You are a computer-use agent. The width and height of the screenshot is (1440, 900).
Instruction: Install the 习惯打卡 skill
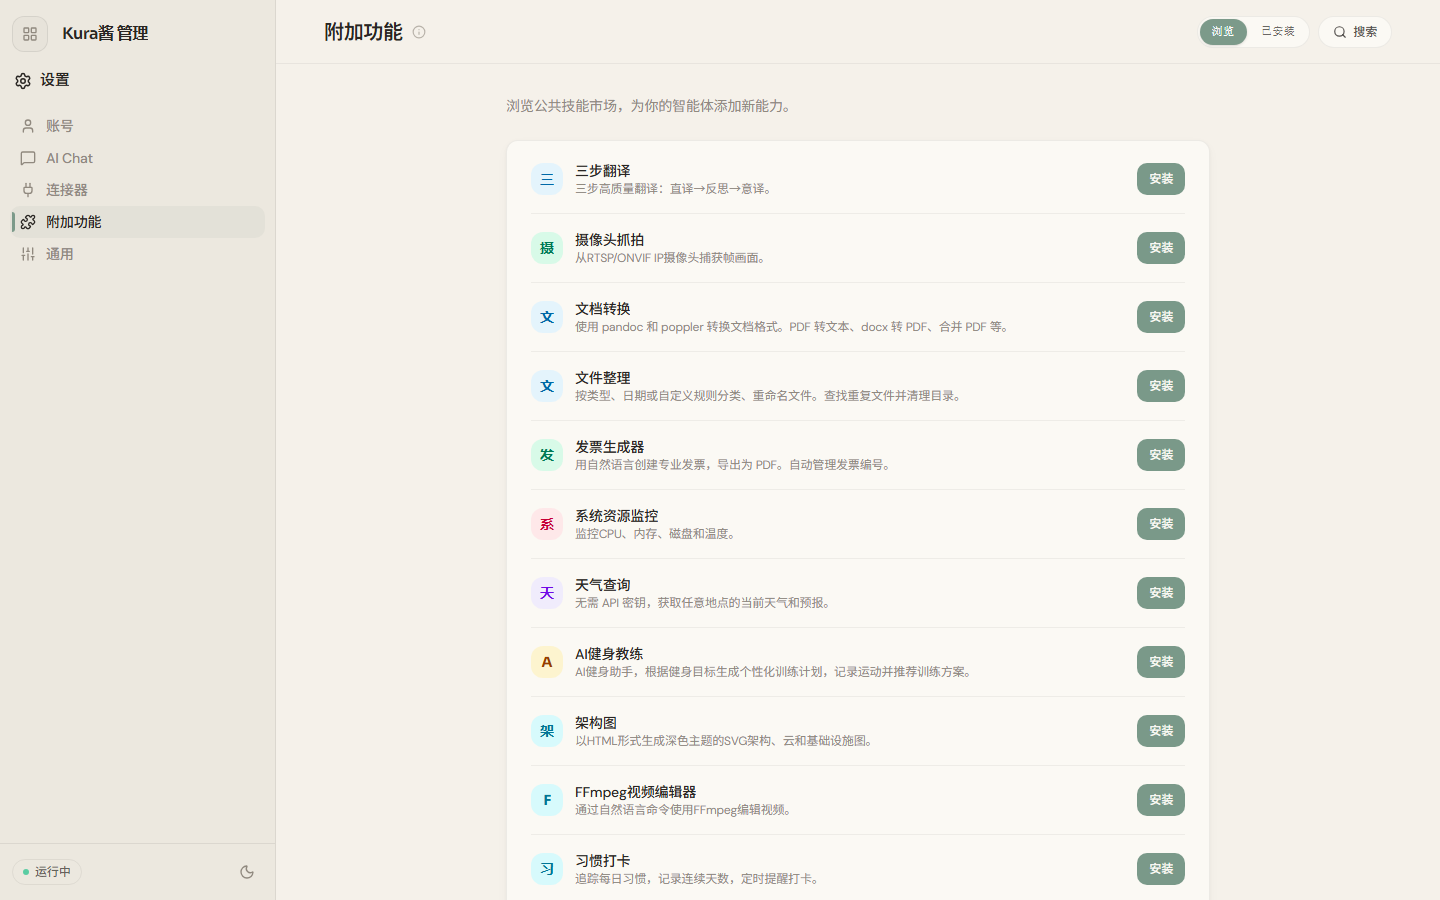[x=1161, y=869]
